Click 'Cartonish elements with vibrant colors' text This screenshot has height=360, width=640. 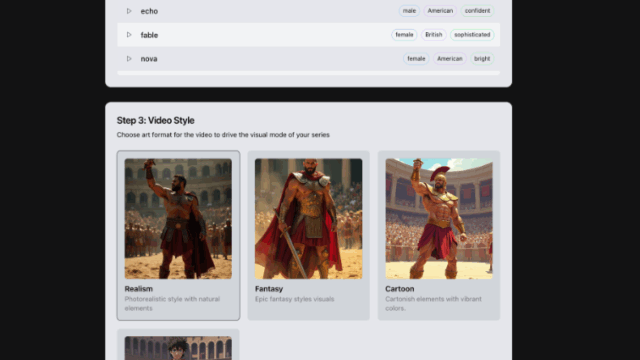pyautogui.click(x=433, y=304)
